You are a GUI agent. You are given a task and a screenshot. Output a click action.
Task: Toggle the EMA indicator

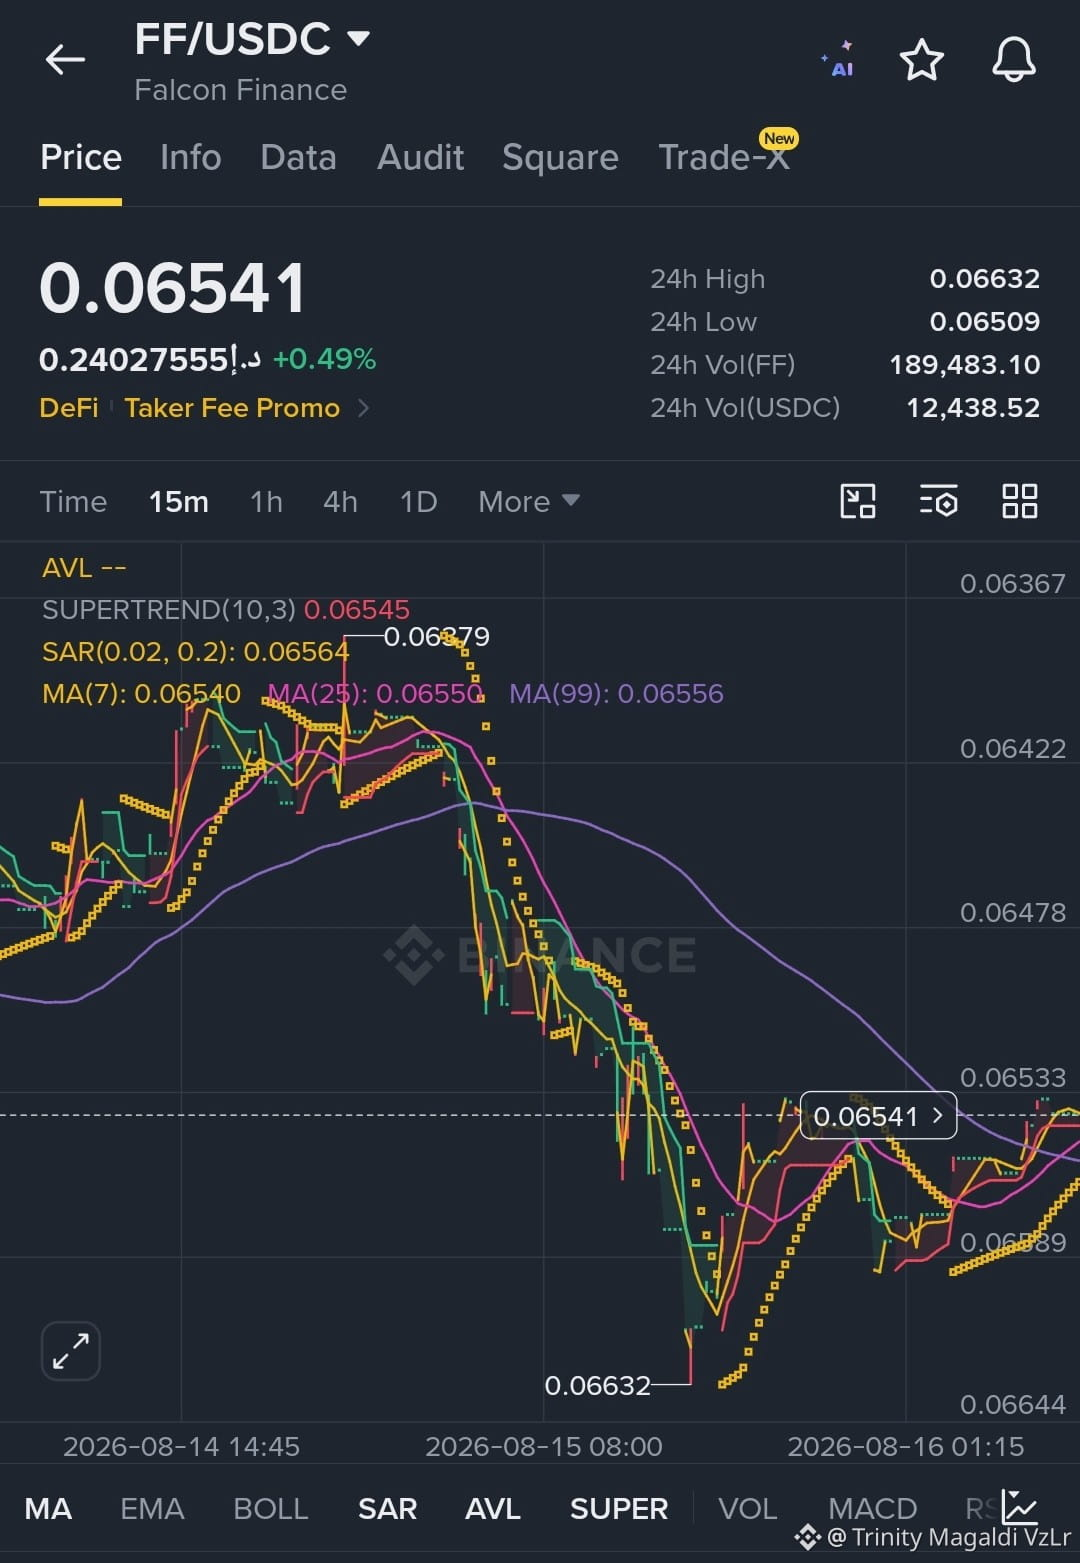tap(152, 1508)
